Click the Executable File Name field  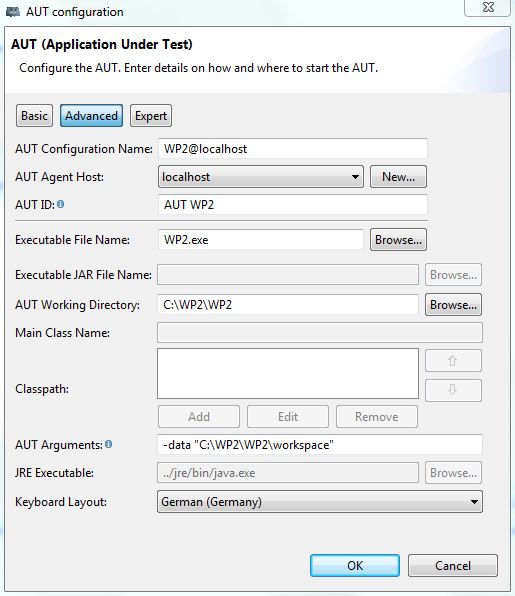(261, 240)
